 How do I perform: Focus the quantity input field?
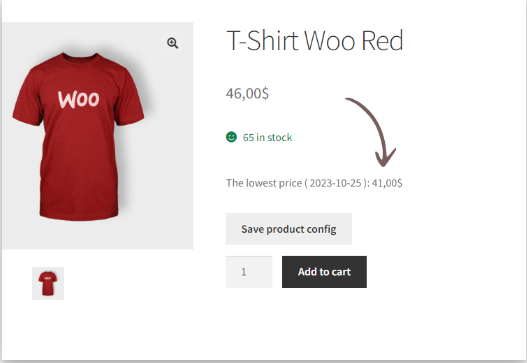[x=249, y=272]
